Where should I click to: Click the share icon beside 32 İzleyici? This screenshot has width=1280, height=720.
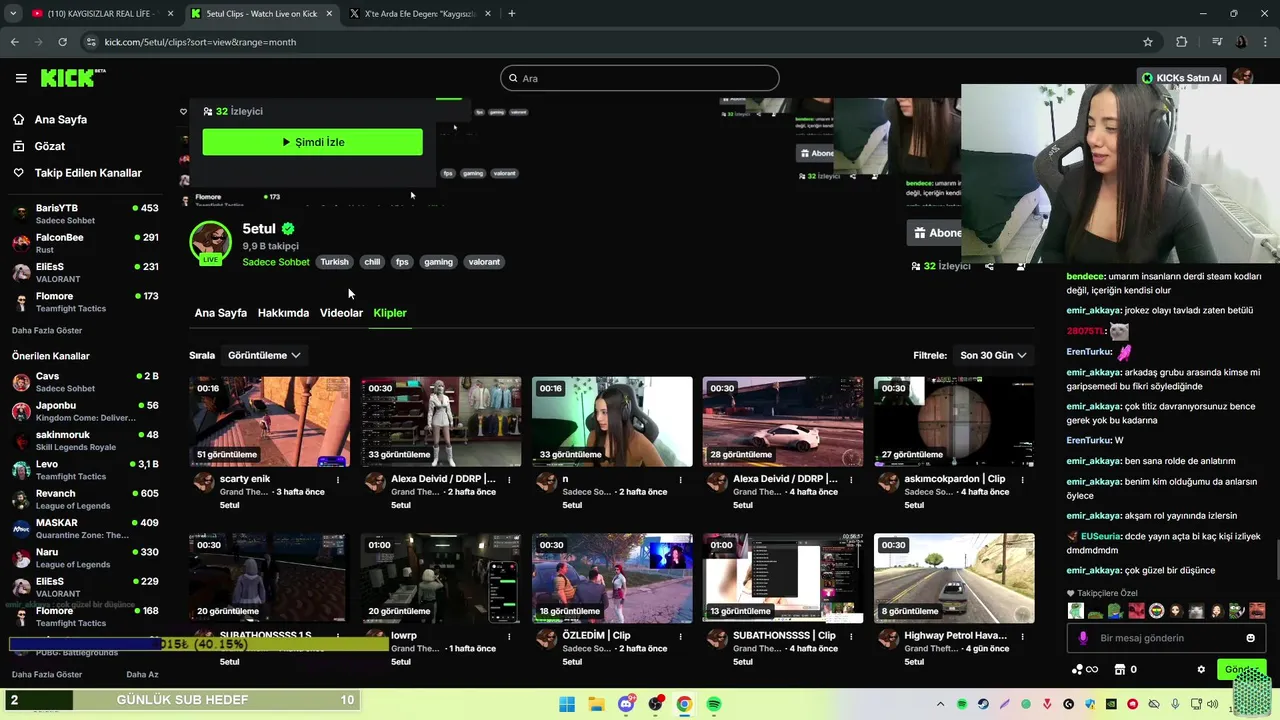click(989, 266)
